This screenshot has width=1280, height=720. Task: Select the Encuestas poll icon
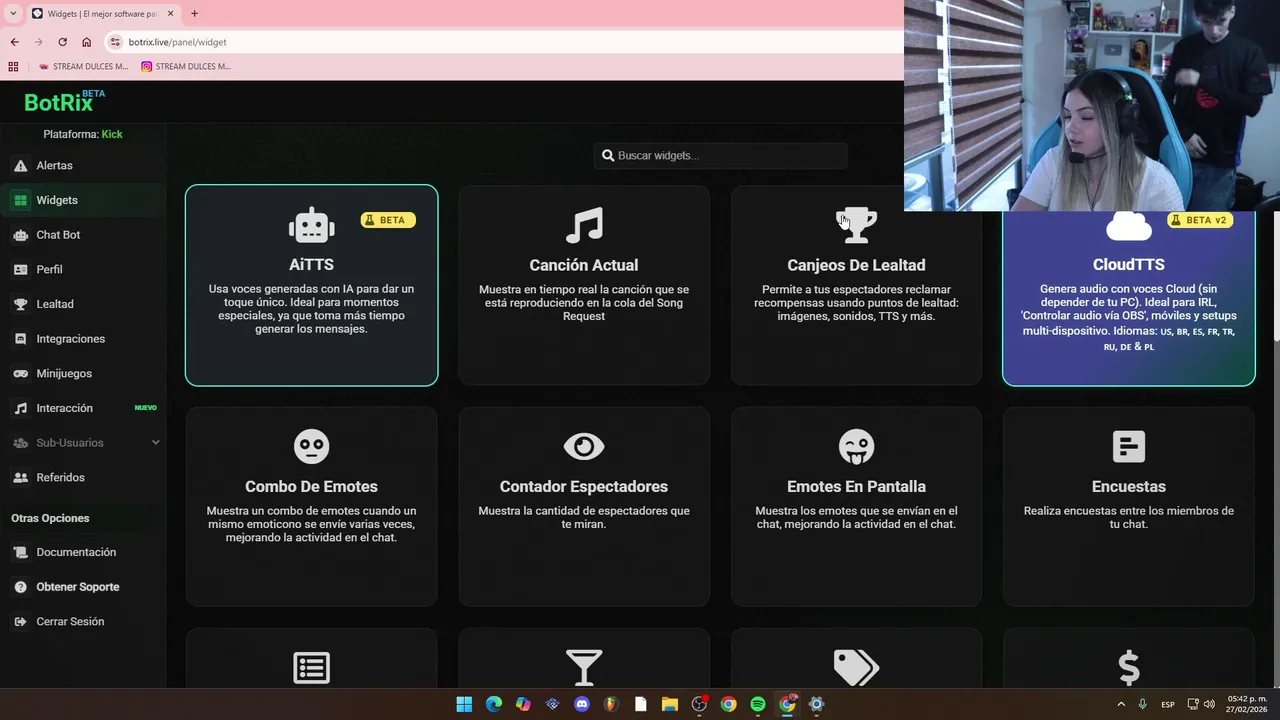click(1128, 447)
